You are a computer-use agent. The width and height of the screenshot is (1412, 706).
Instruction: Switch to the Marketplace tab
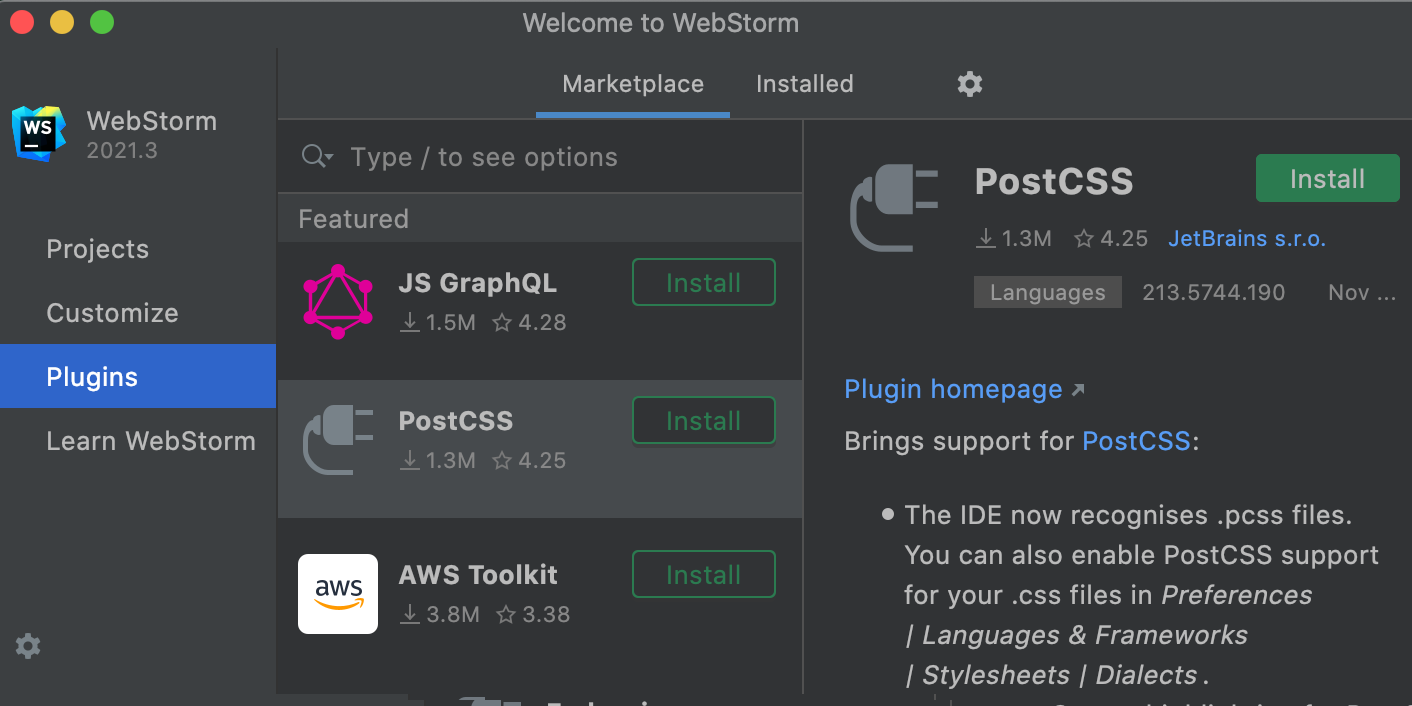click(633, 84)
